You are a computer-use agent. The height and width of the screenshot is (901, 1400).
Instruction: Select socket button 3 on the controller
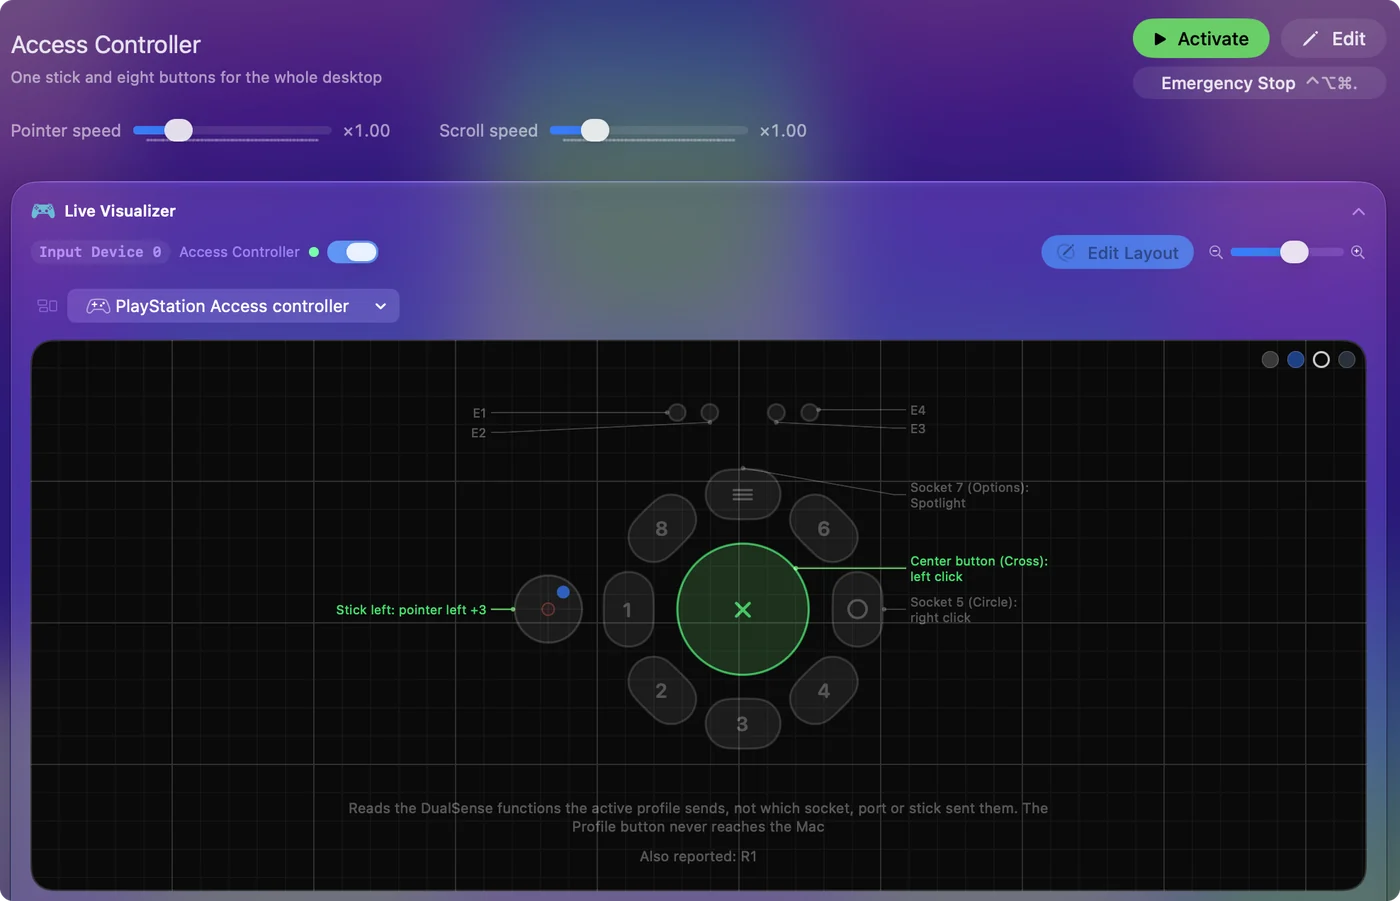click(x=743, y=723)
